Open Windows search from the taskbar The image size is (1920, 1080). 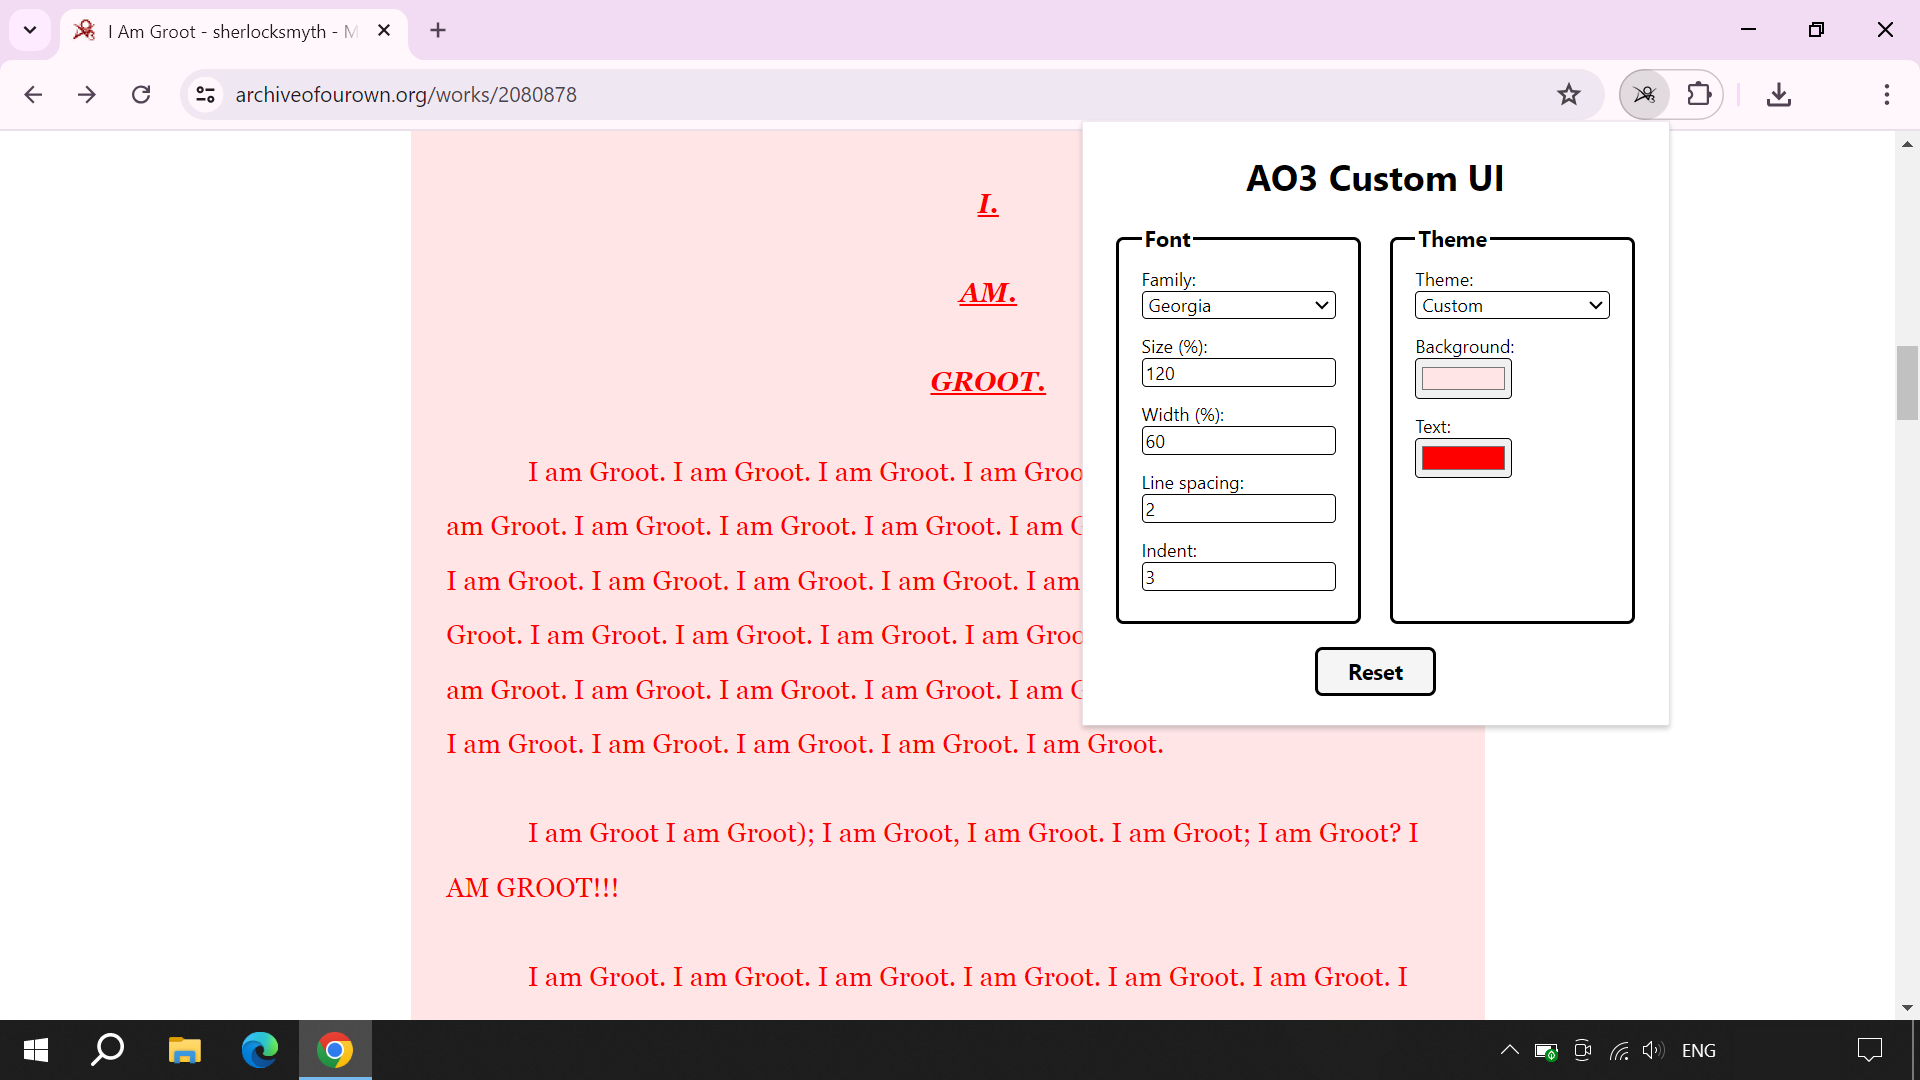click(x=107, y=1050)
